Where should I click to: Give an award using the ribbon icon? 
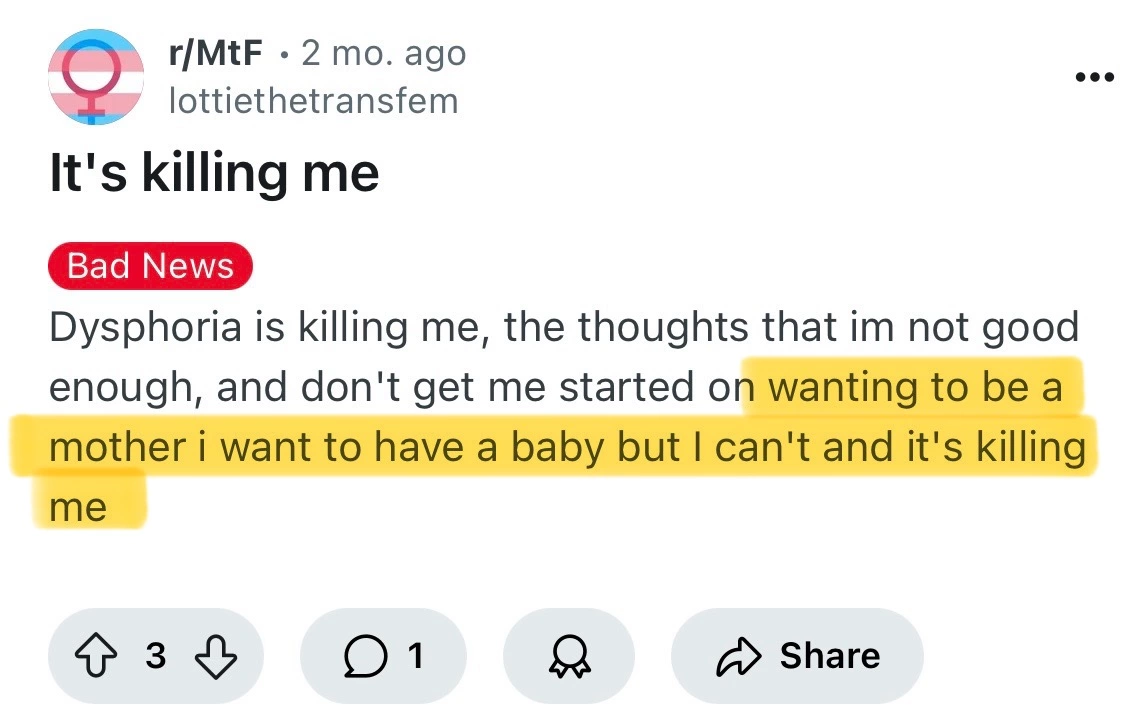[569, 656]
